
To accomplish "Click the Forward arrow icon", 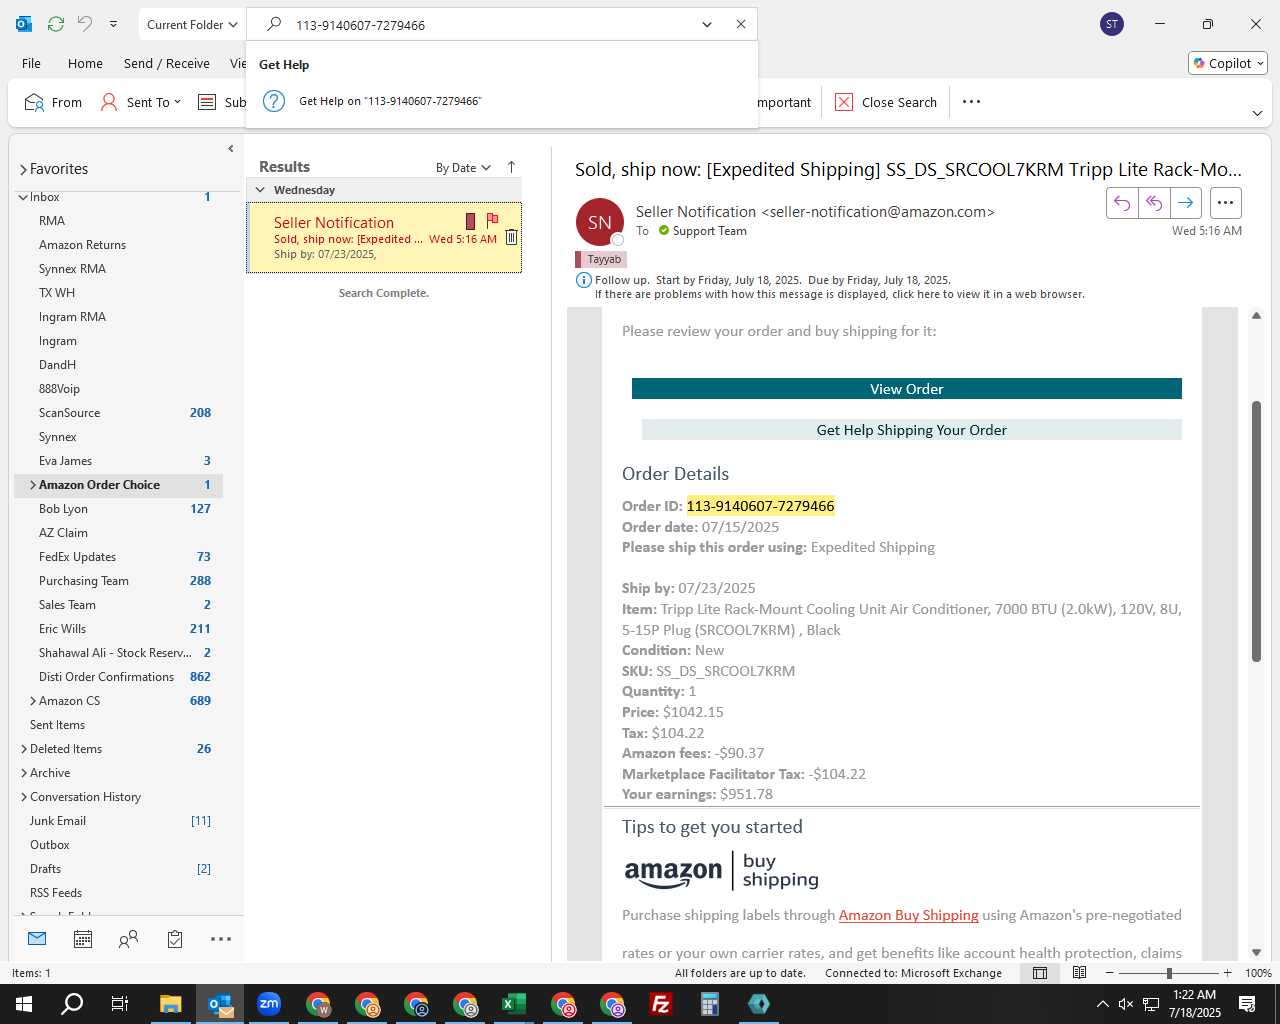I will point(1185,203).
